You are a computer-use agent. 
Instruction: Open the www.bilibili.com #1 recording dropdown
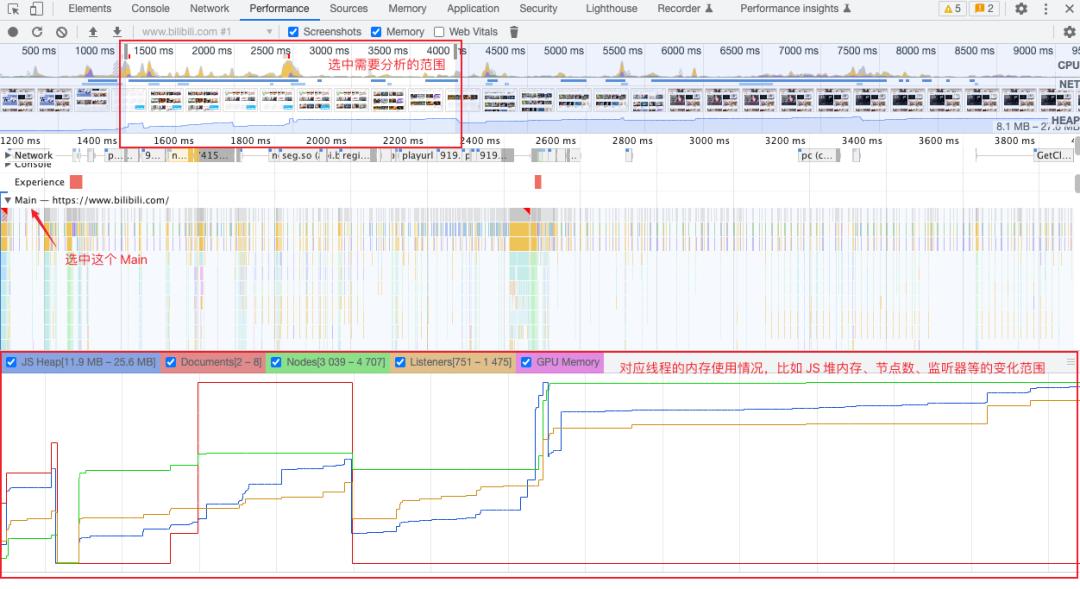pos(205,32)
